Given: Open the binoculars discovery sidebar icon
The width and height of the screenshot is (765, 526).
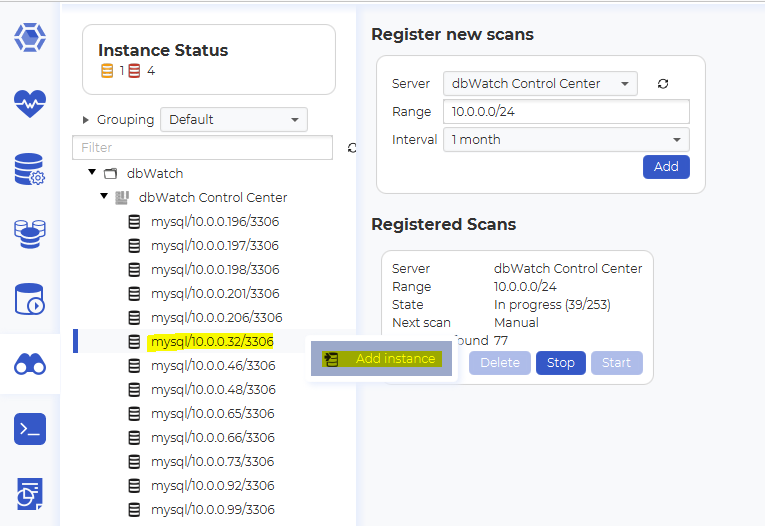Looking at the screenshot, I should click(30, 364).
